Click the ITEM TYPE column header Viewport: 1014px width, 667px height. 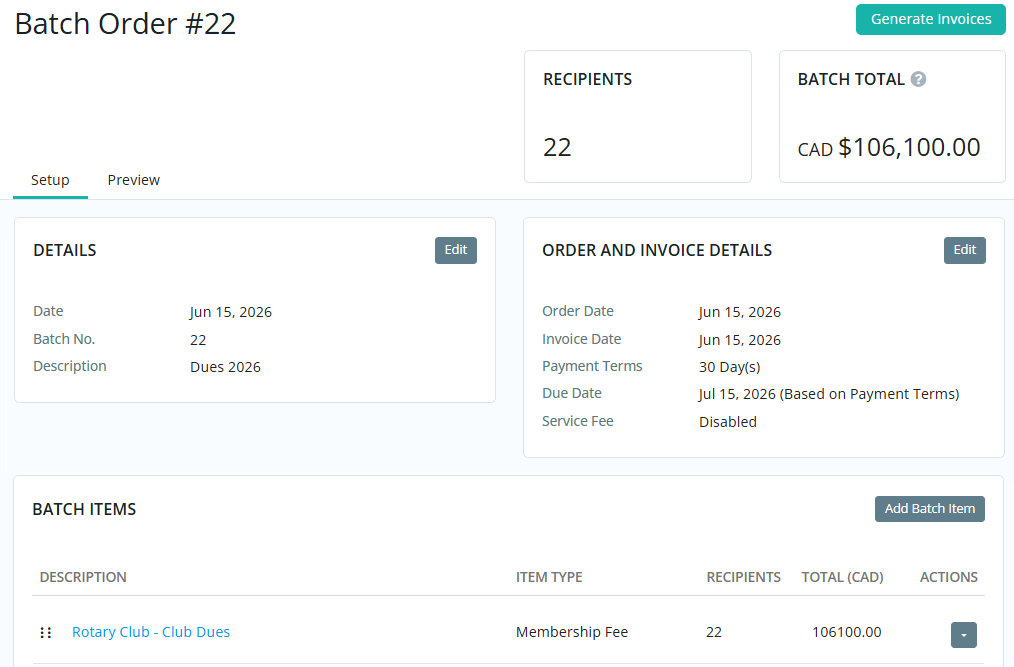click(549, 577)
